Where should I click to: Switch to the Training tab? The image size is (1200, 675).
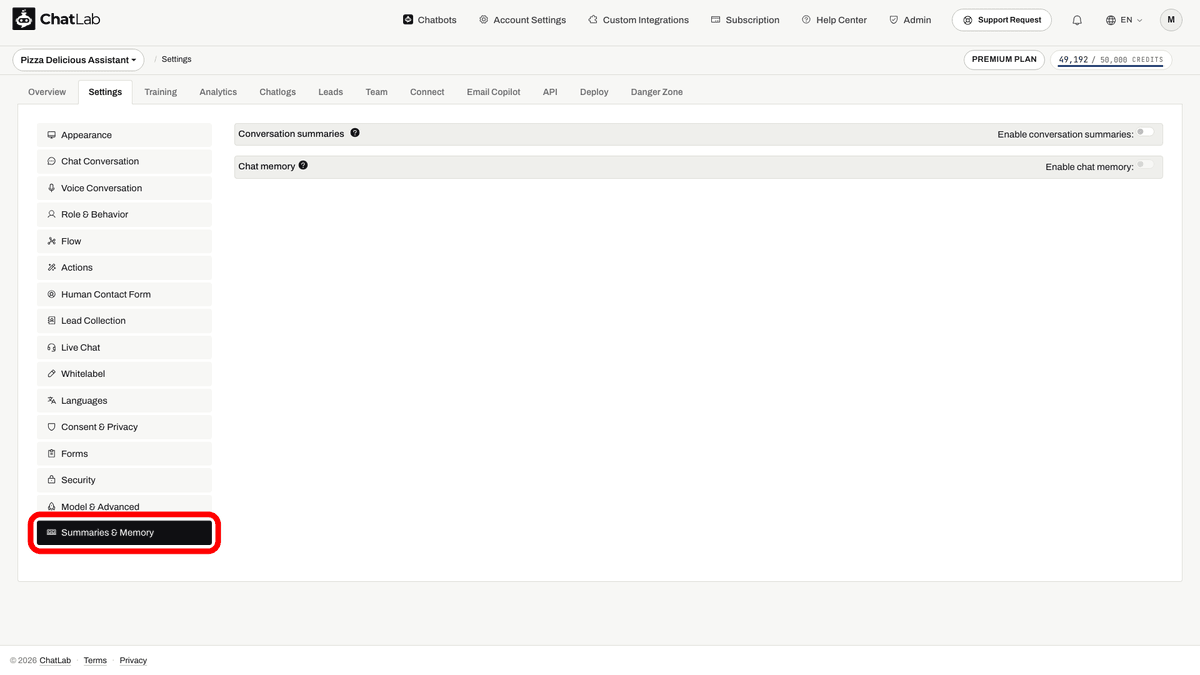click(160, 92)
